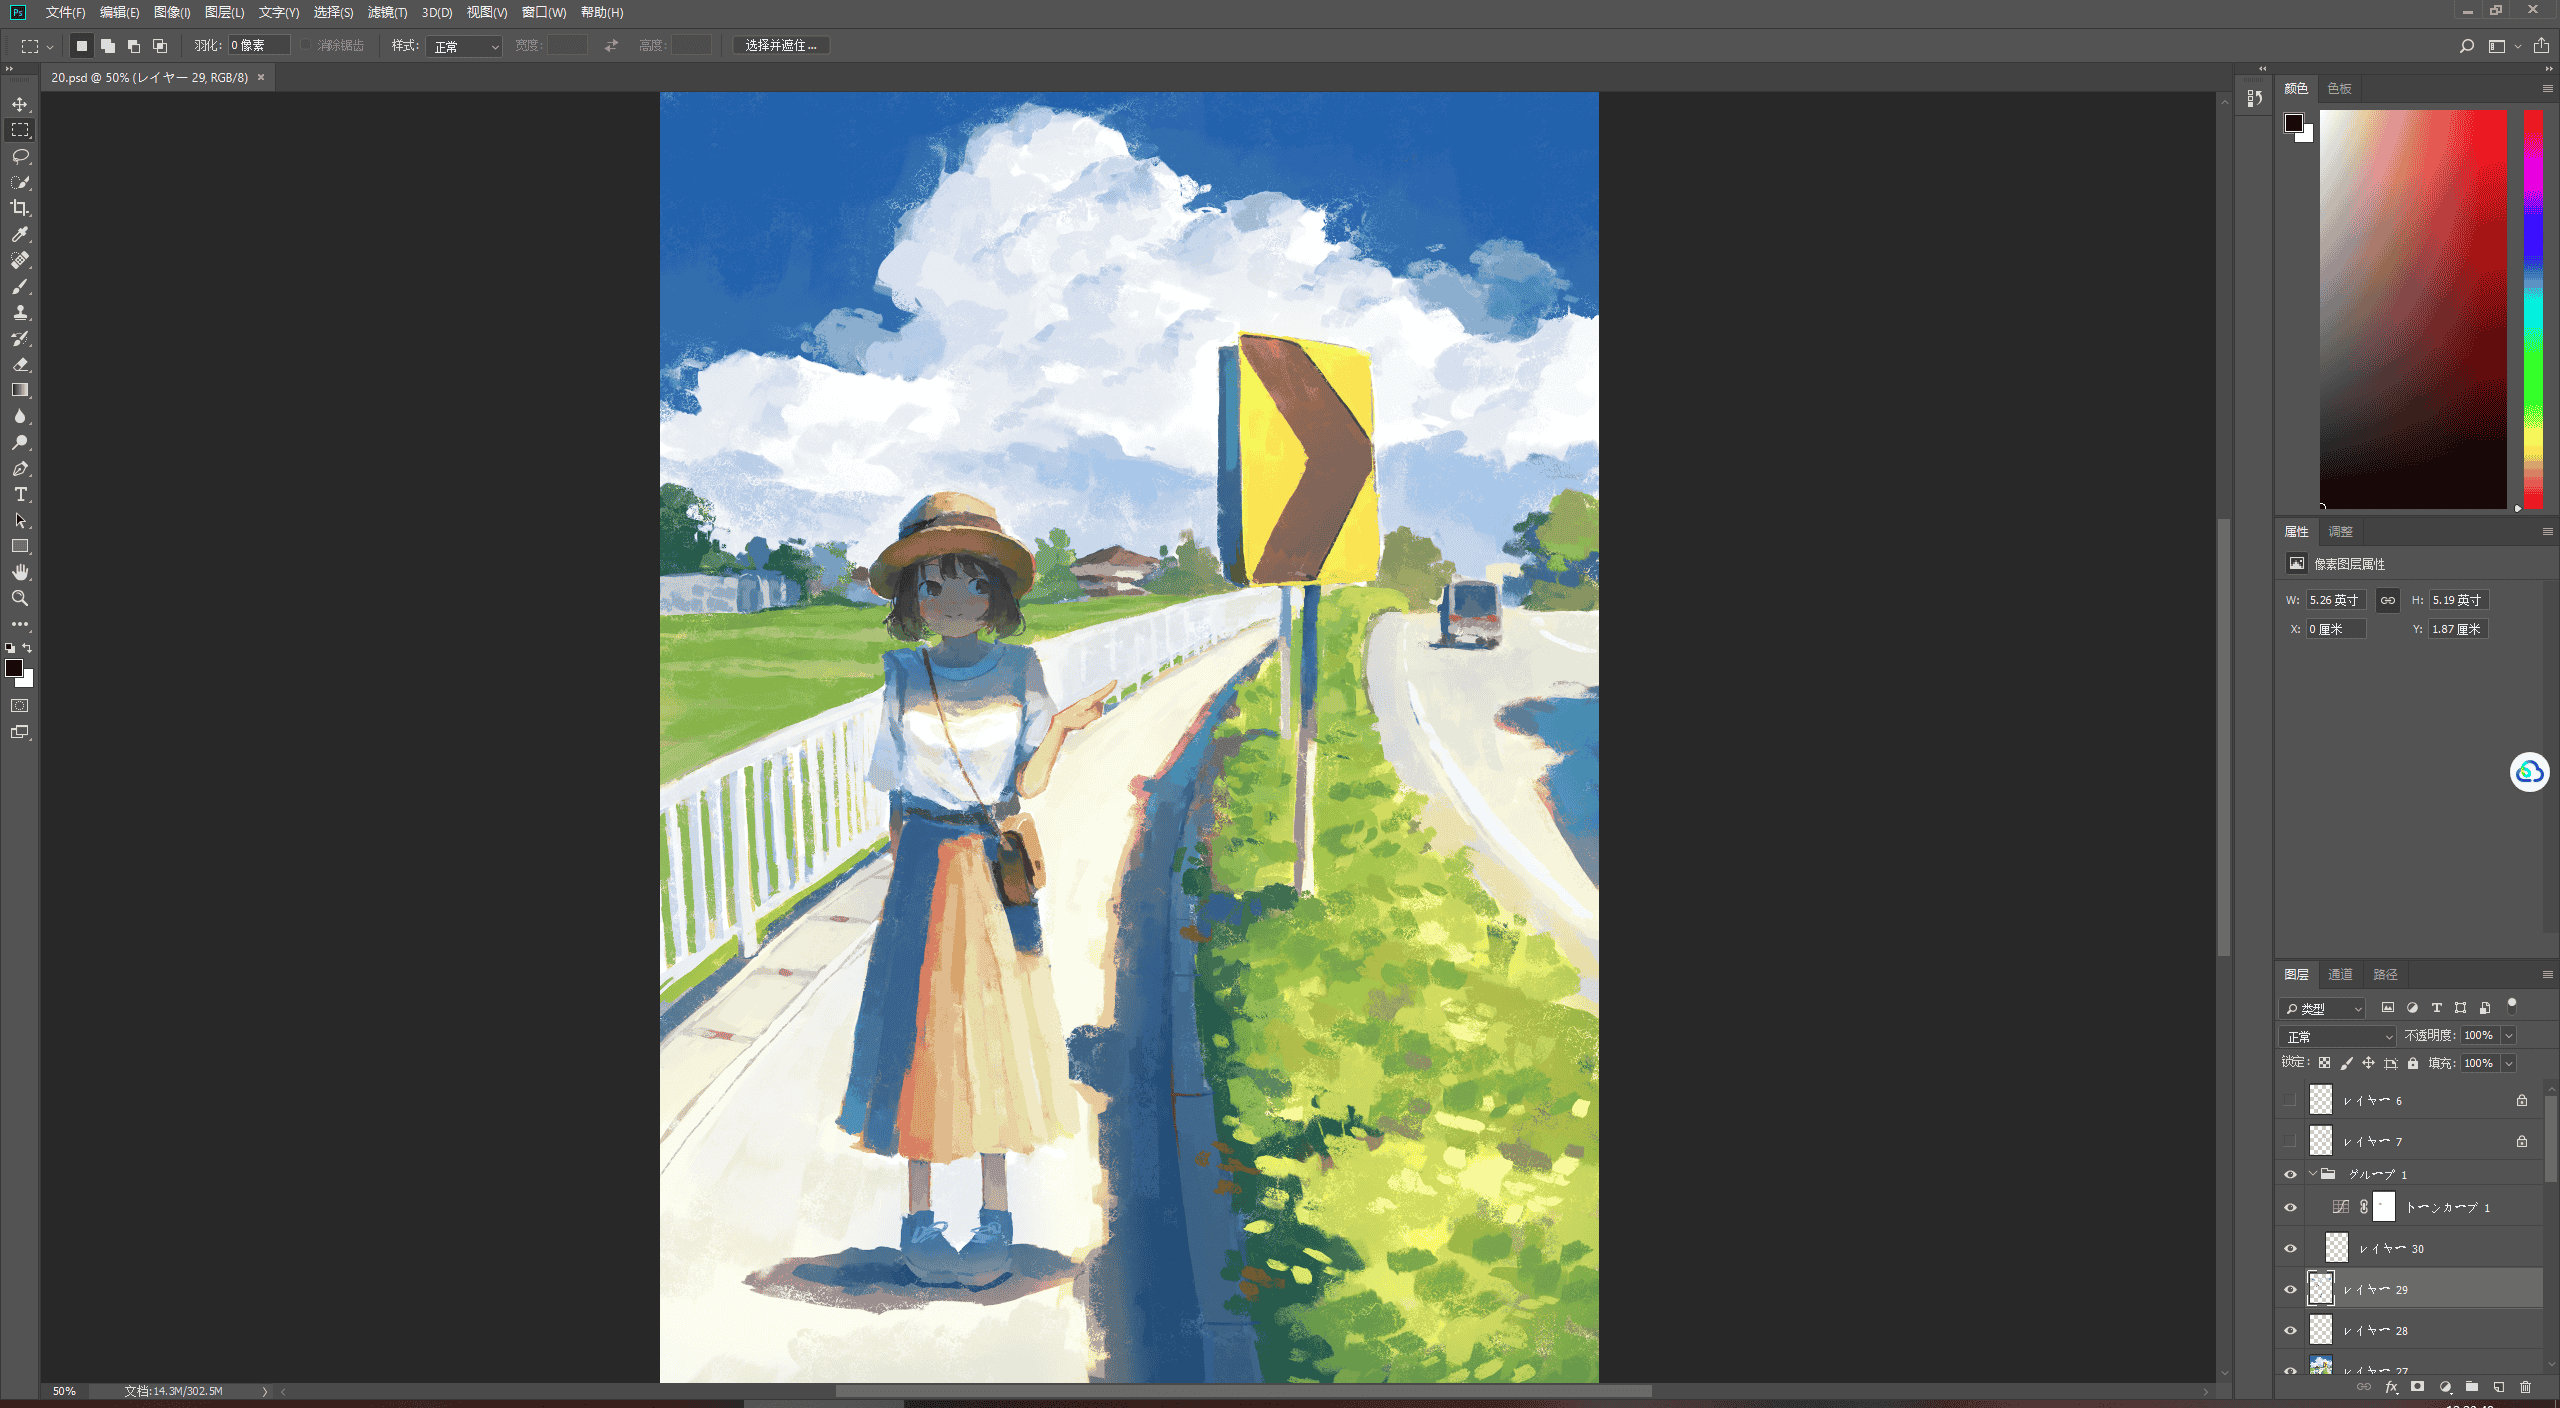Hide the トーンカーブ 1 adjustment layer
Screen dimensions: 2560x1408
tap(2290, 1207)
